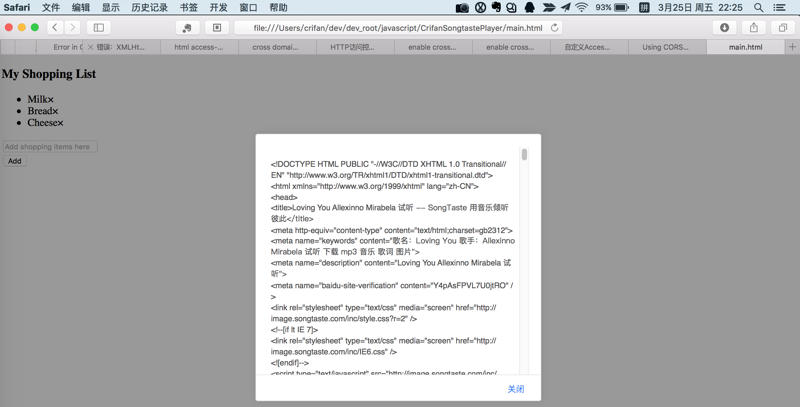Click the battery 93% status indicator
This screenshot has height=407, width=800.
click(x=612, y=7)
